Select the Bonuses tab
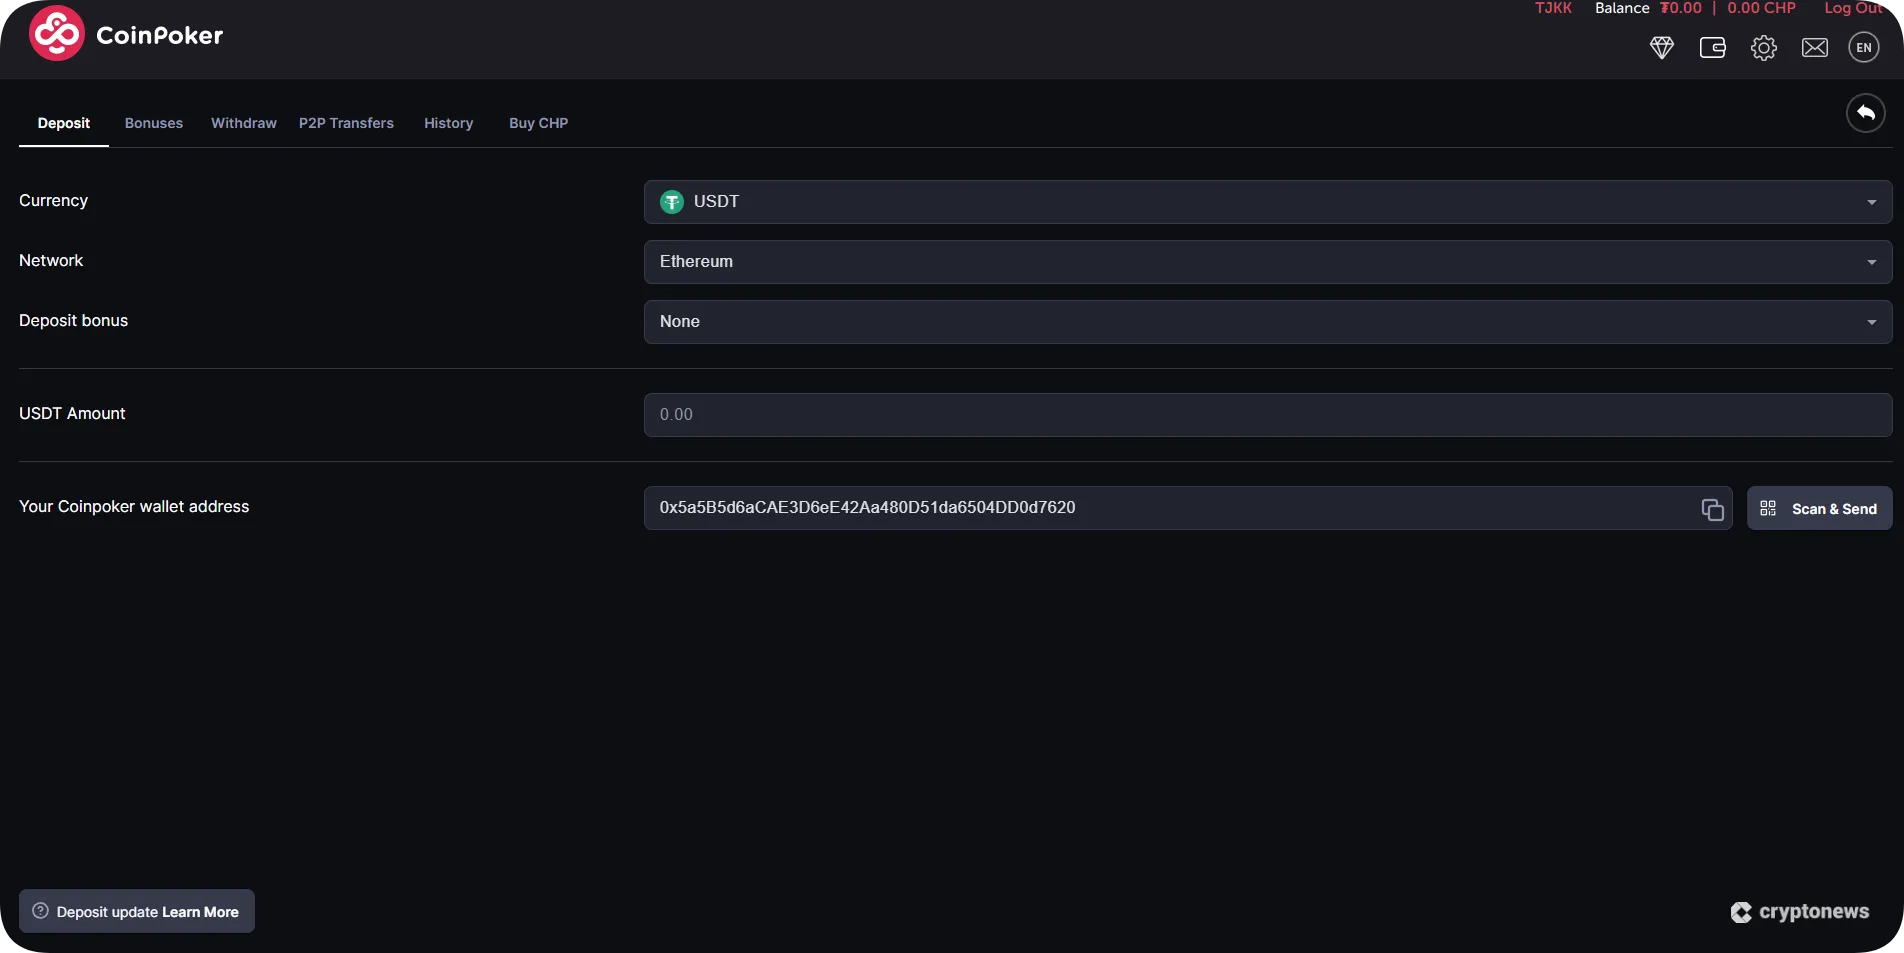1904x953 pixels. [152, 122]
